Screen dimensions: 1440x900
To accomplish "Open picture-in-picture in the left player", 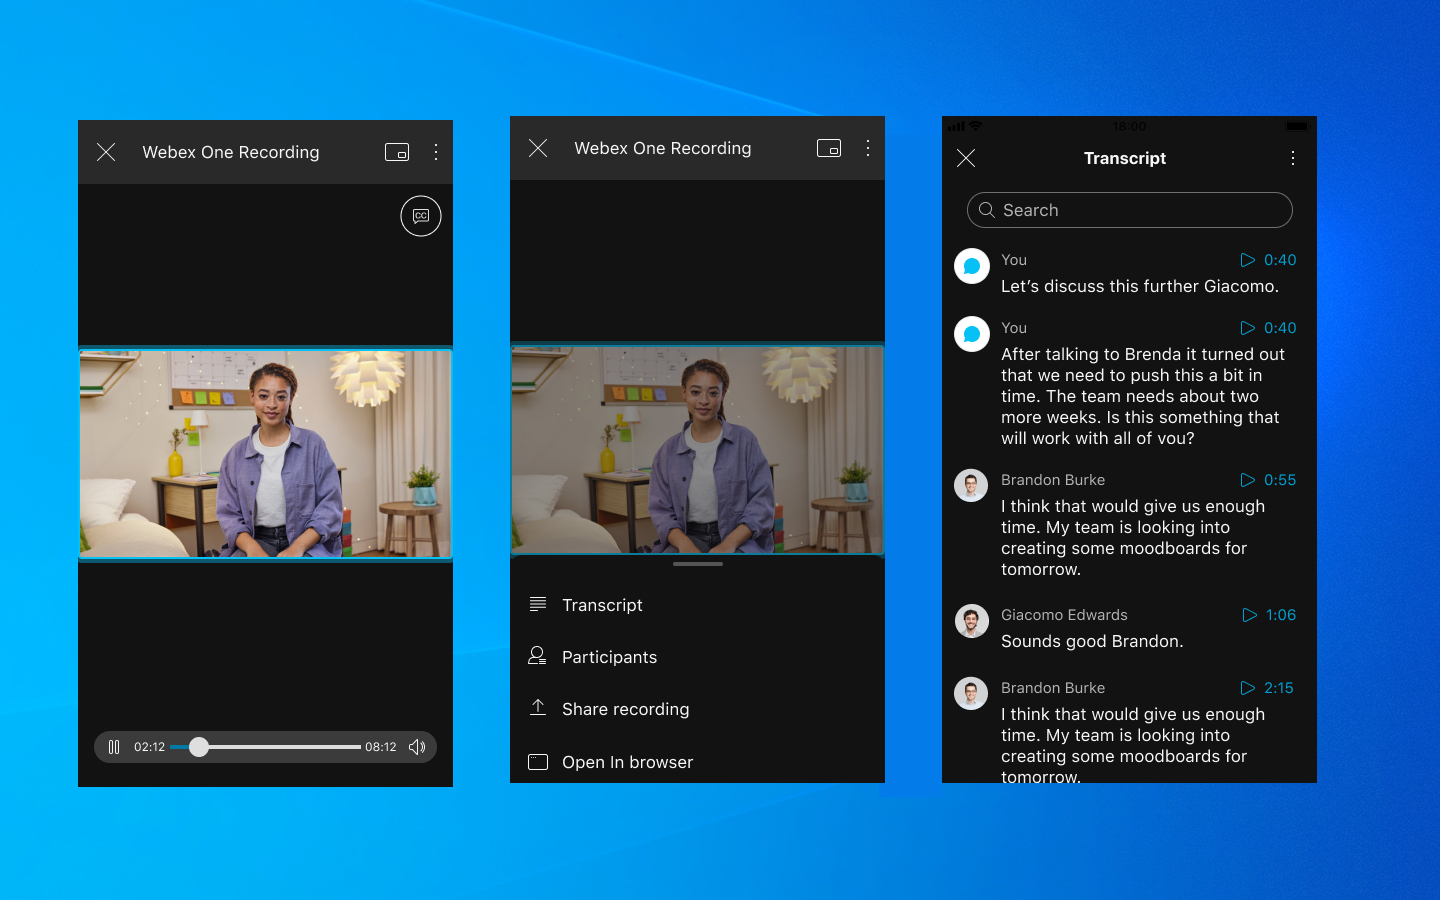I will 397,152.
